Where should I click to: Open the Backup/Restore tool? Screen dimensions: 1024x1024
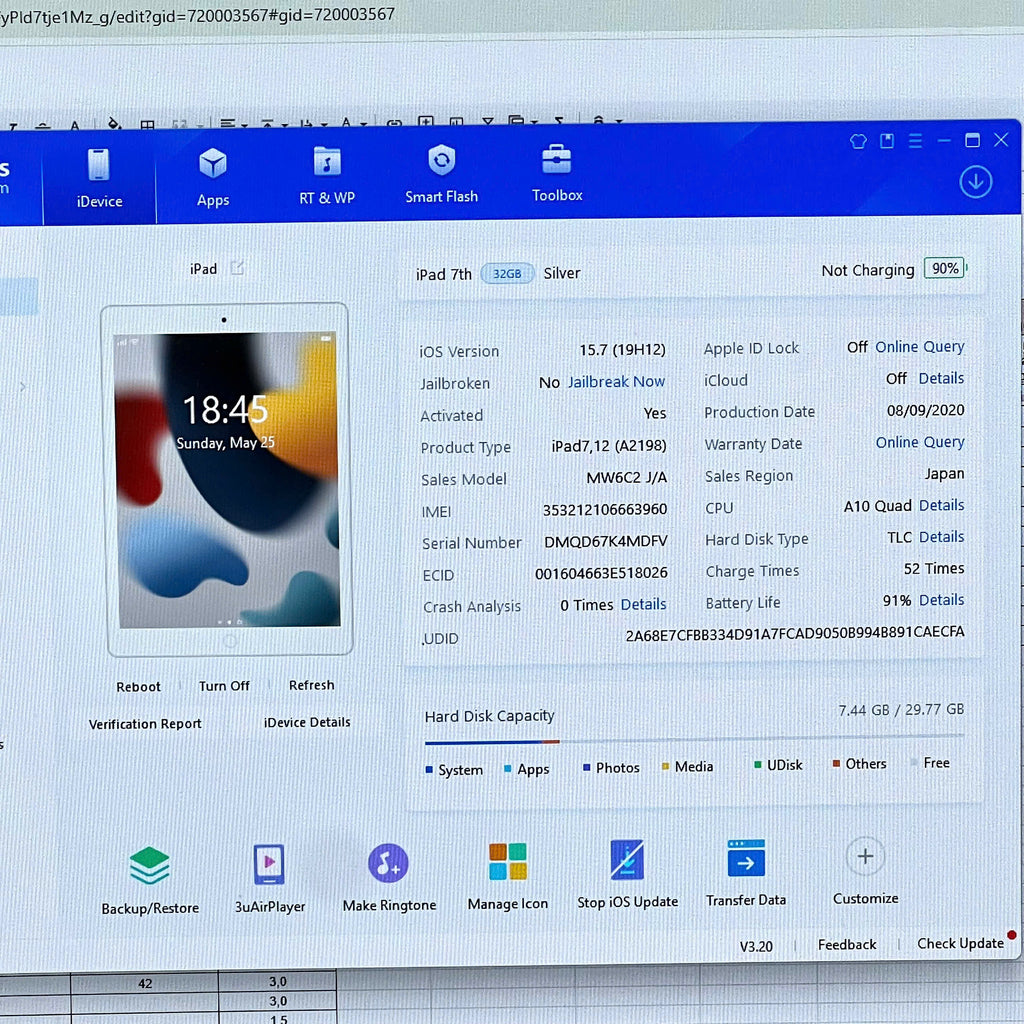(150, 866)
